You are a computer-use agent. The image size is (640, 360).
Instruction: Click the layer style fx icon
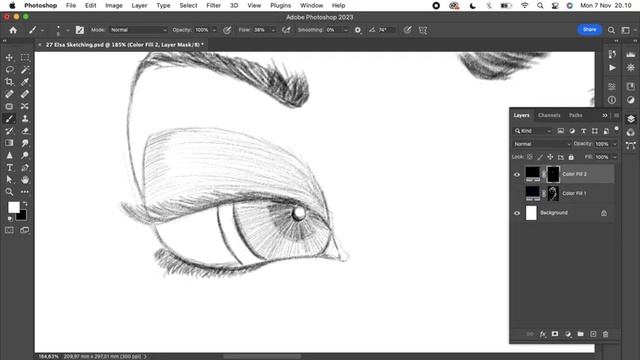coord(542,334)
